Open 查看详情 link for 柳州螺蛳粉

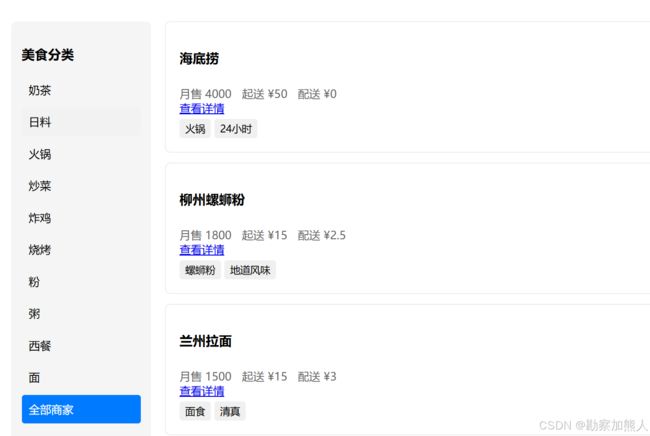(x=202, y=250)
